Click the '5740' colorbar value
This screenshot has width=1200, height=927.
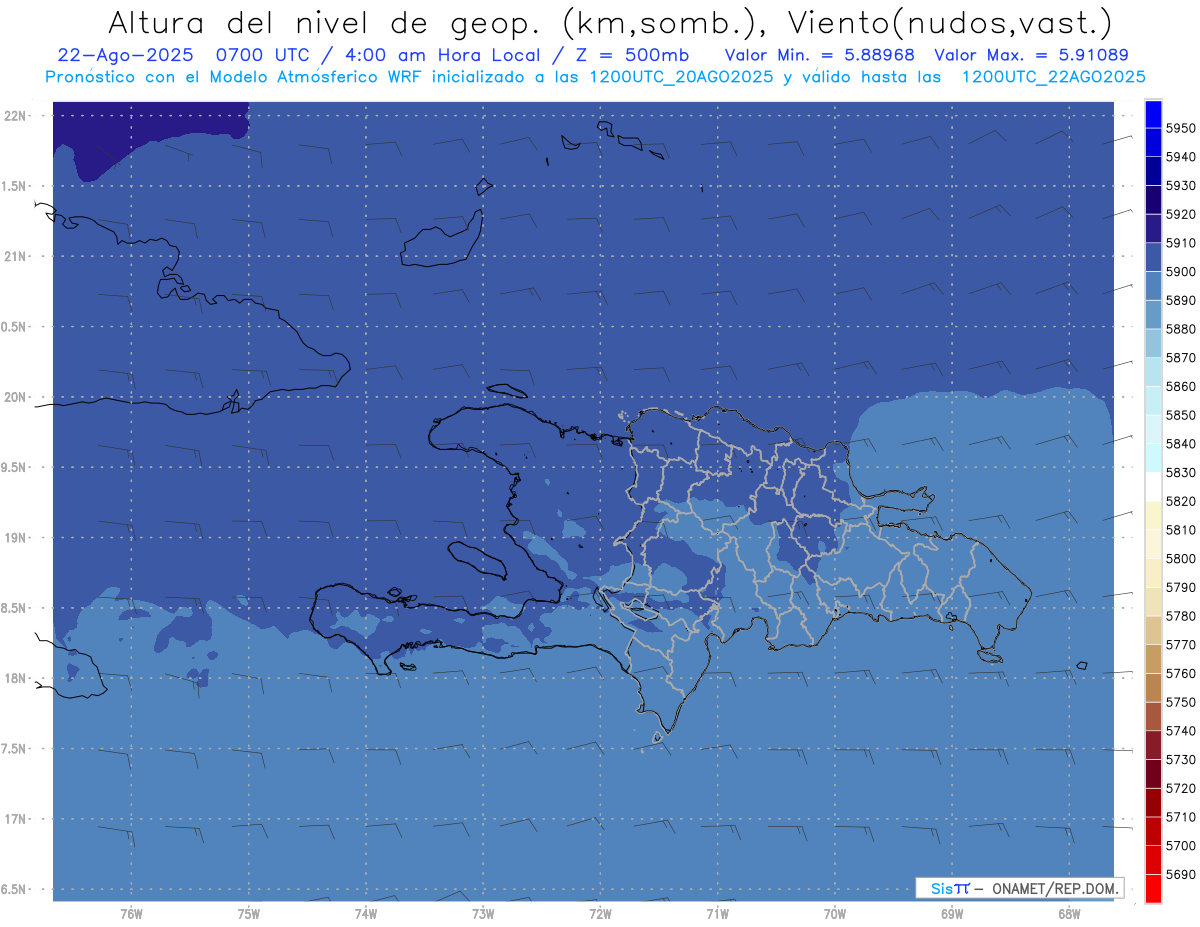1180,731
